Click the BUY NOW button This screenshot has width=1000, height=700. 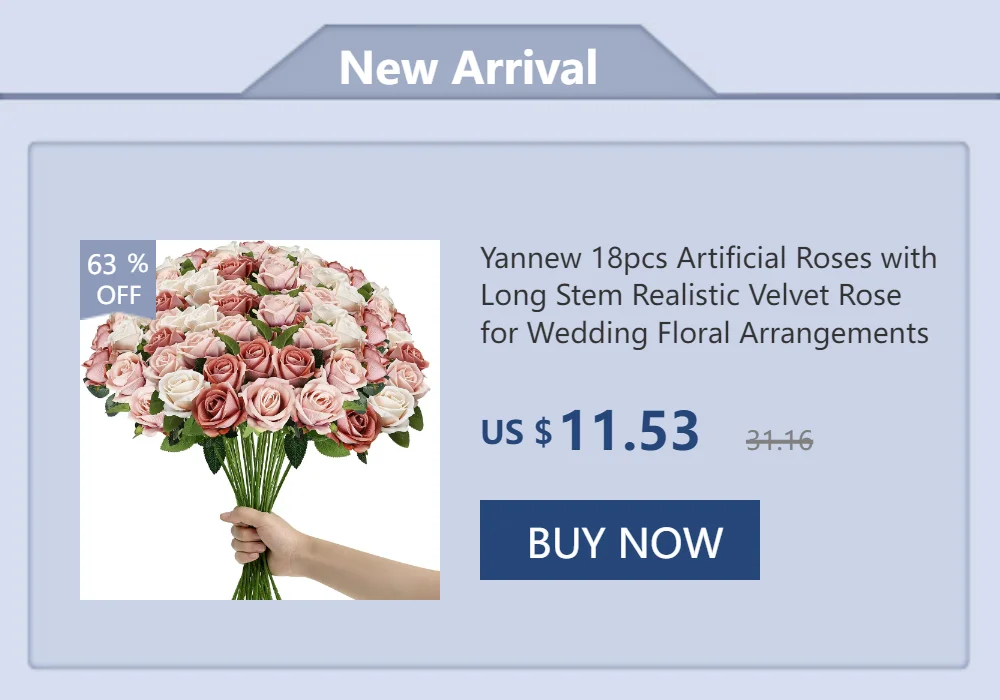(619, 540)
